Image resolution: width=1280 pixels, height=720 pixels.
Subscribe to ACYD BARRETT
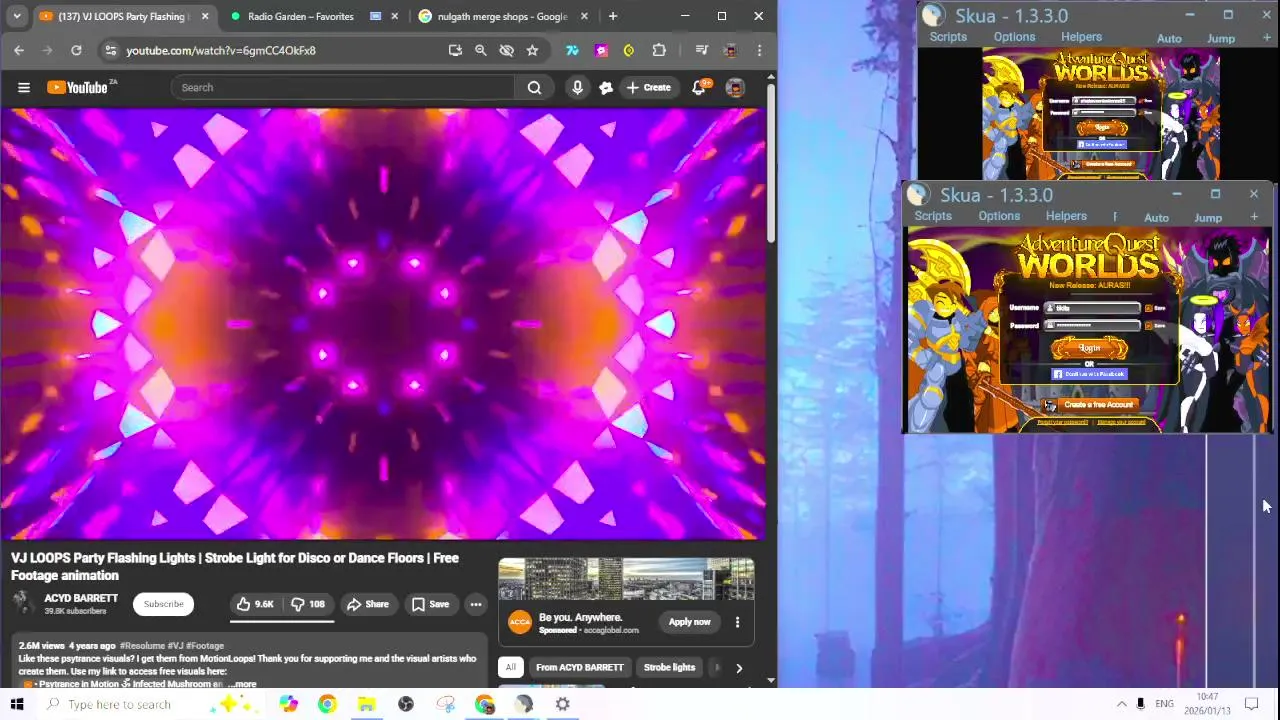point(163,604)
